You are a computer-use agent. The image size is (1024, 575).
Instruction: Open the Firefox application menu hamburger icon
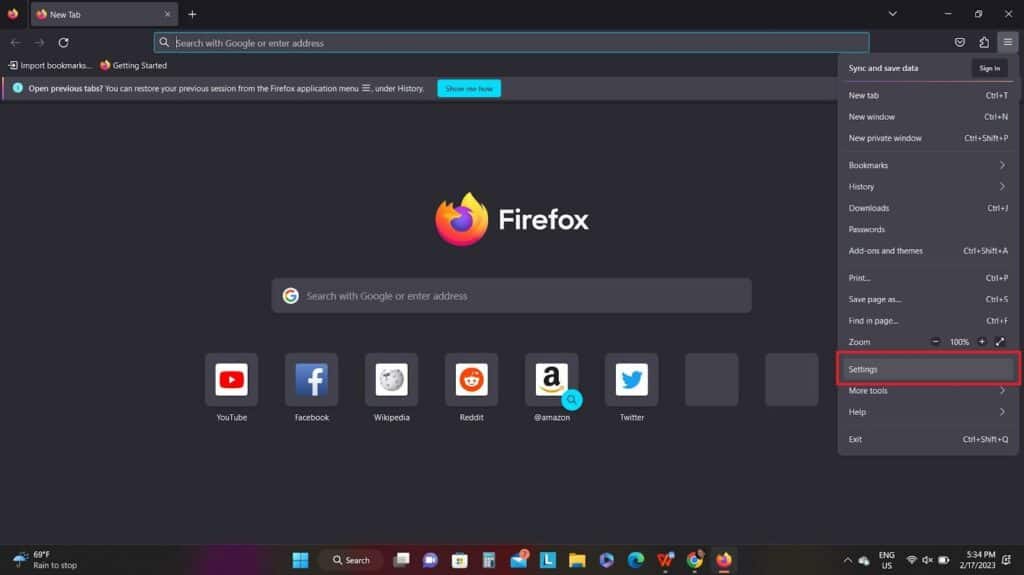(1008, 42)
